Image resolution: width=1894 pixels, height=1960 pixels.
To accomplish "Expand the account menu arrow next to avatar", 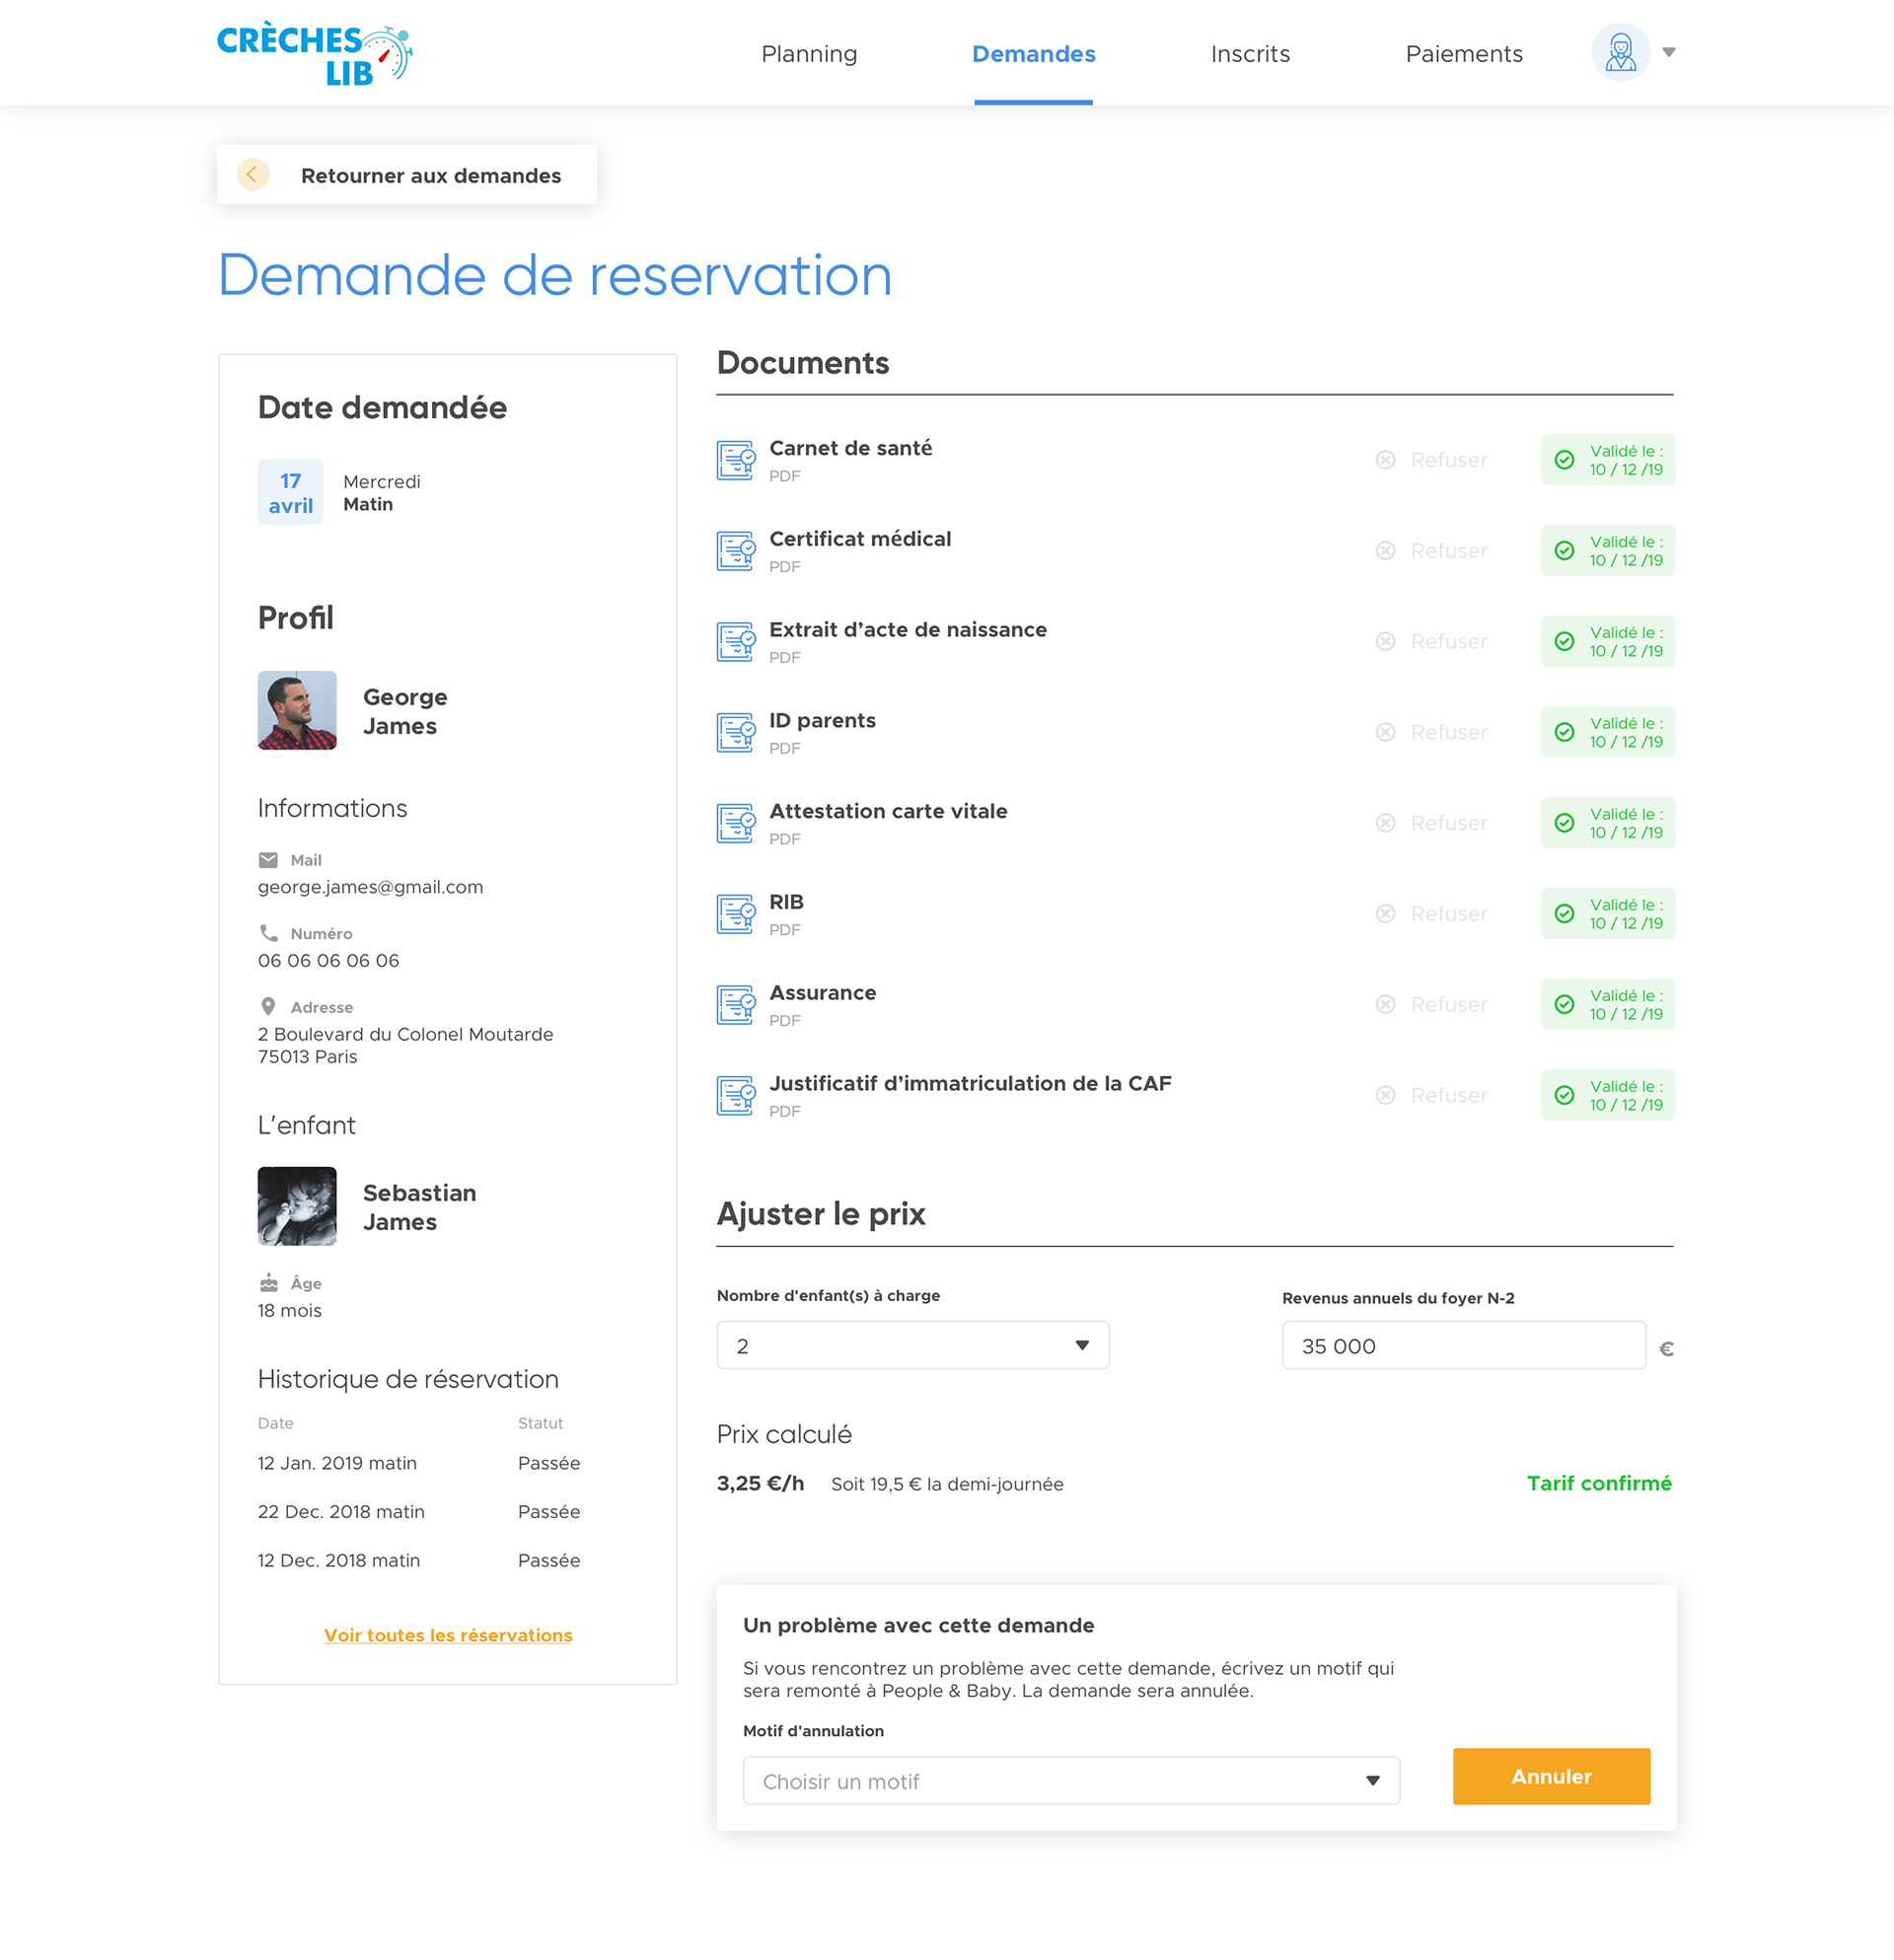I will pos(1669,52).
